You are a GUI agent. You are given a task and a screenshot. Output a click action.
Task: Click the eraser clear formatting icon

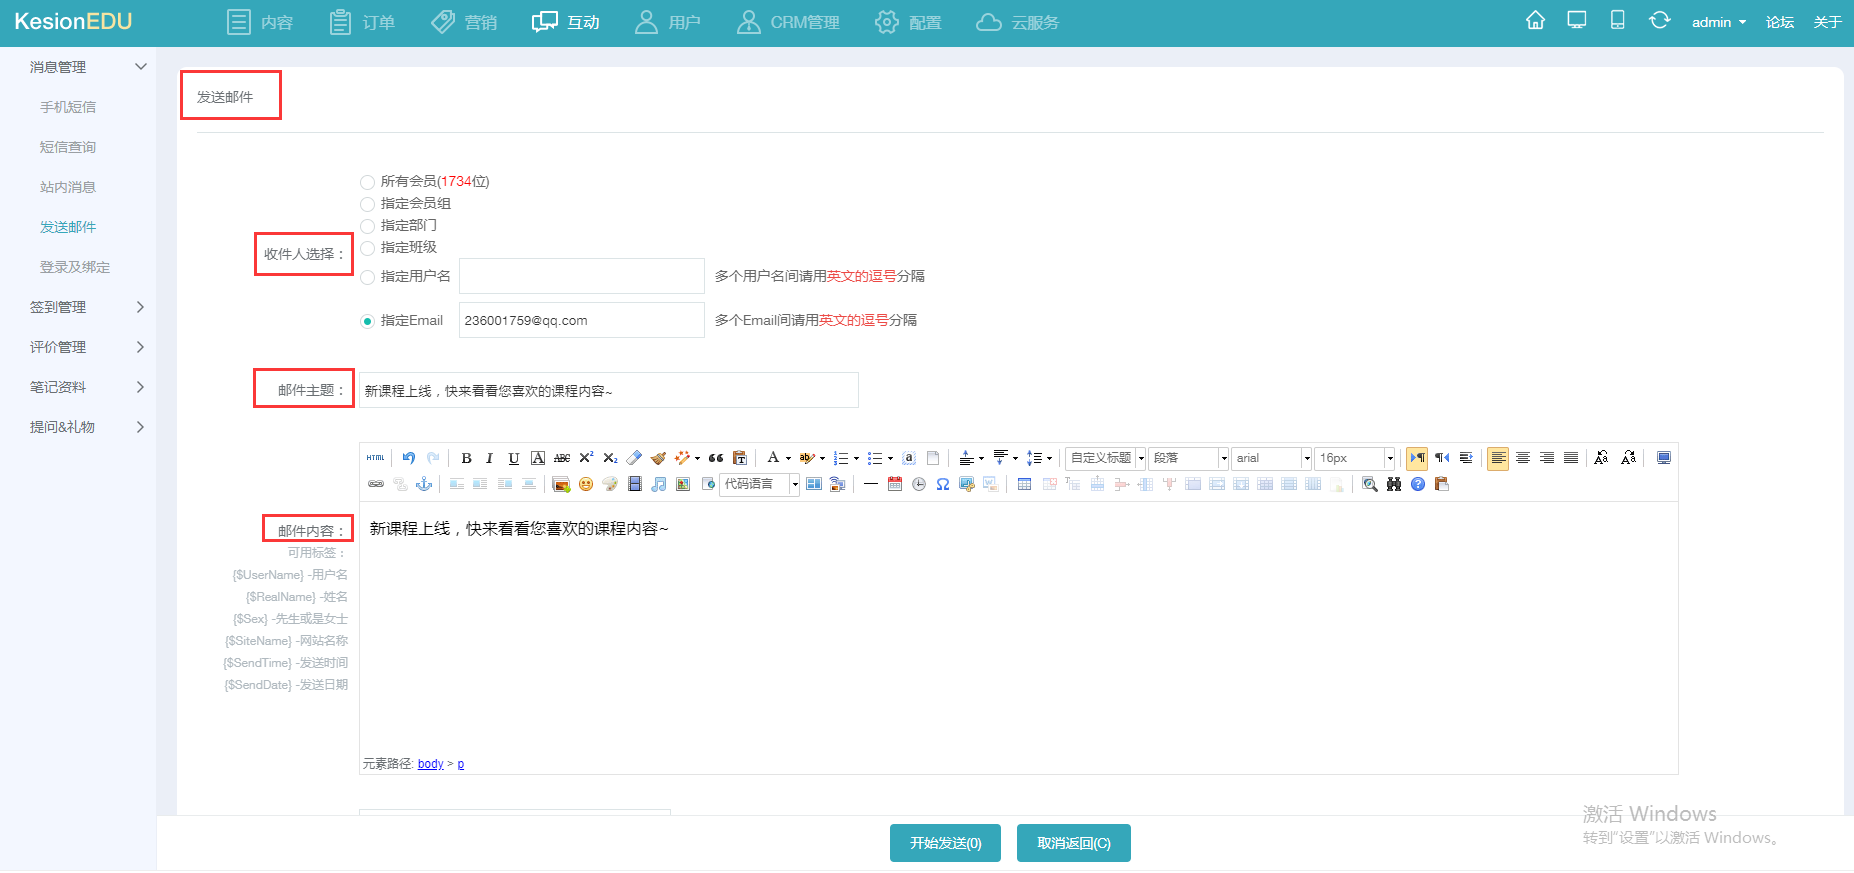click(x=634, y=458)
